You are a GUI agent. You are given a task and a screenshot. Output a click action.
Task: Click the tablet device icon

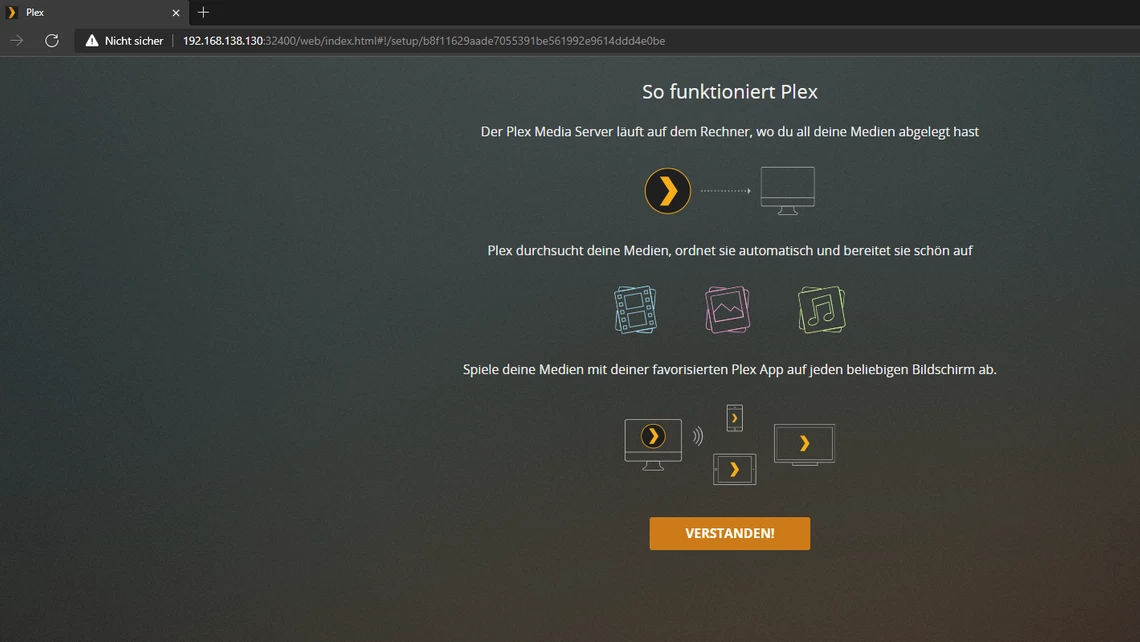(734, 469)
